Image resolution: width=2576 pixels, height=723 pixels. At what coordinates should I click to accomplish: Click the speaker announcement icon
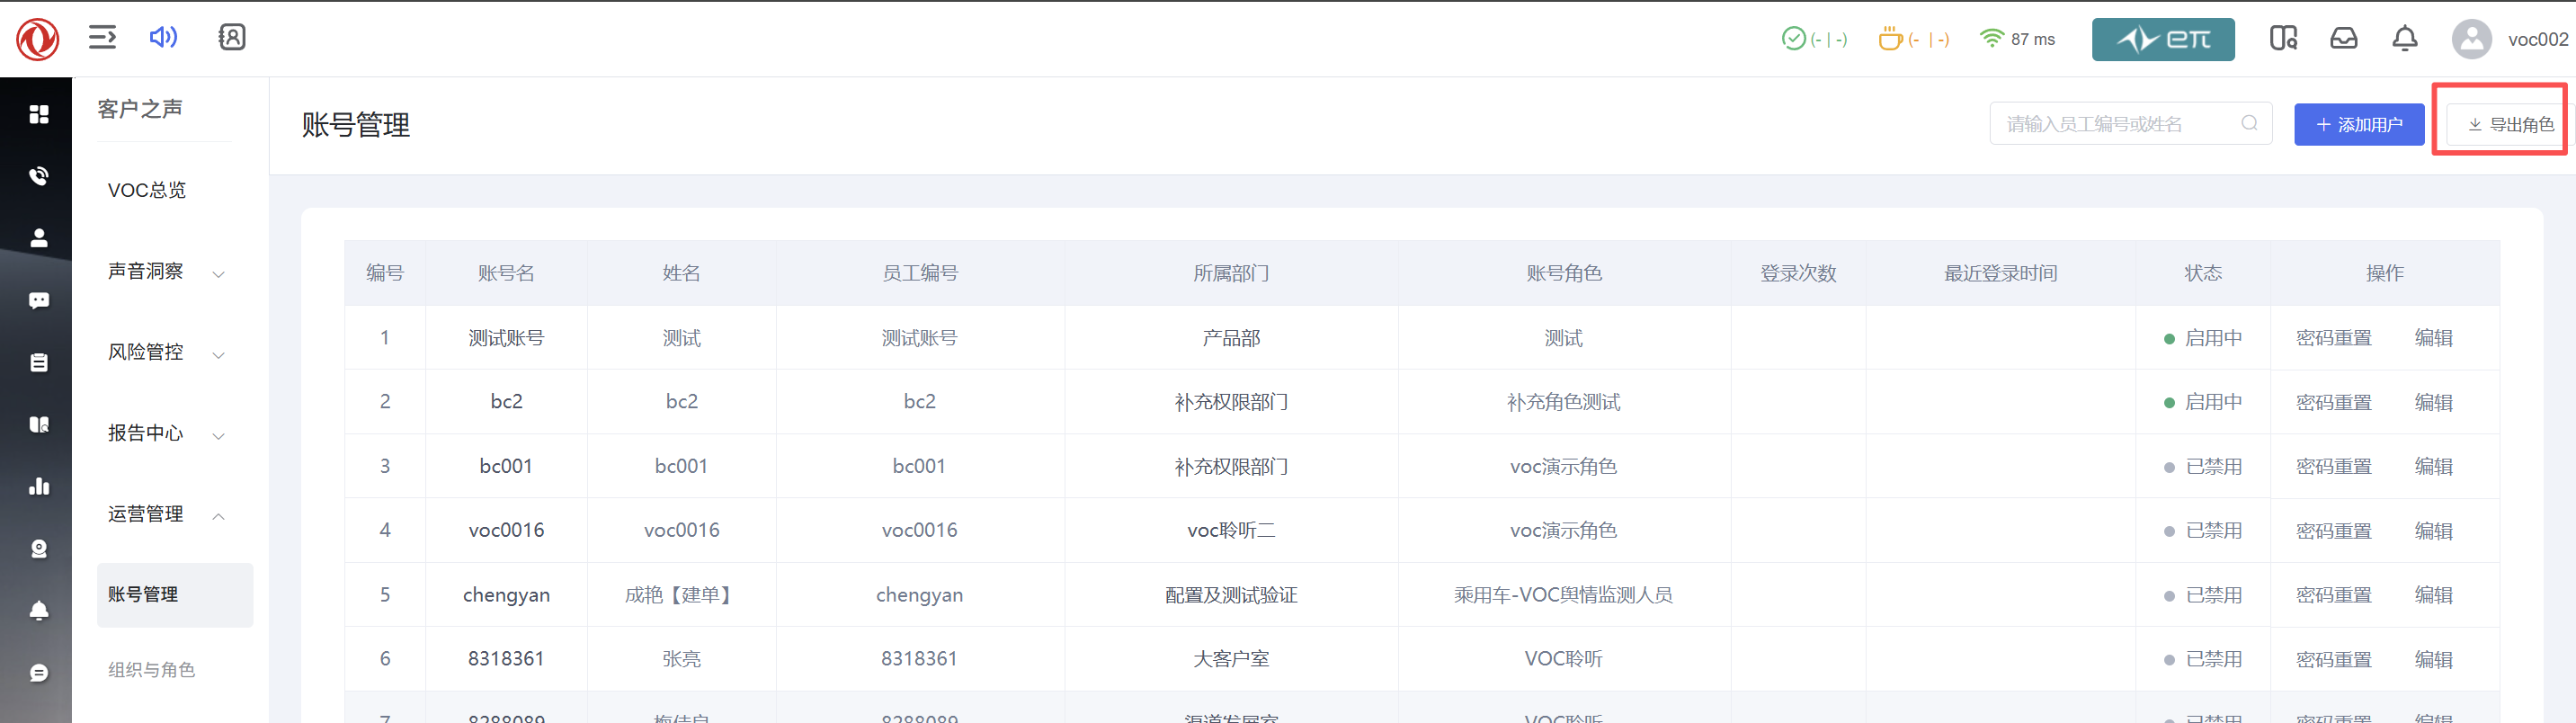click(x=163, y=38)
